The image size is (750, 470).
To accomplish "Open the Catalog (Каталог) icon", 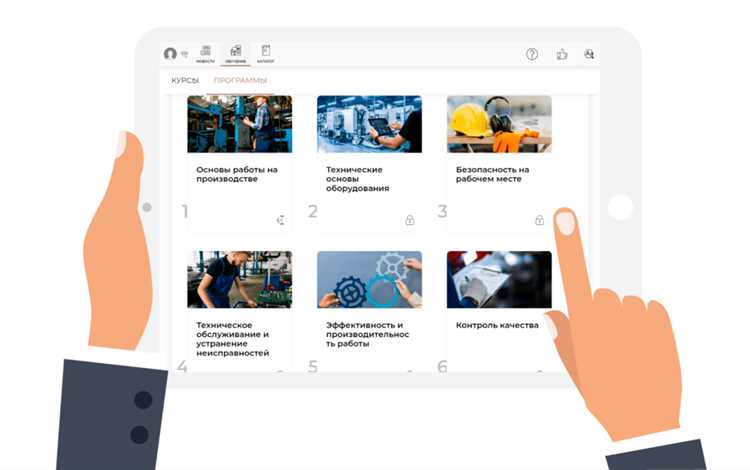I will click(266, 53).
